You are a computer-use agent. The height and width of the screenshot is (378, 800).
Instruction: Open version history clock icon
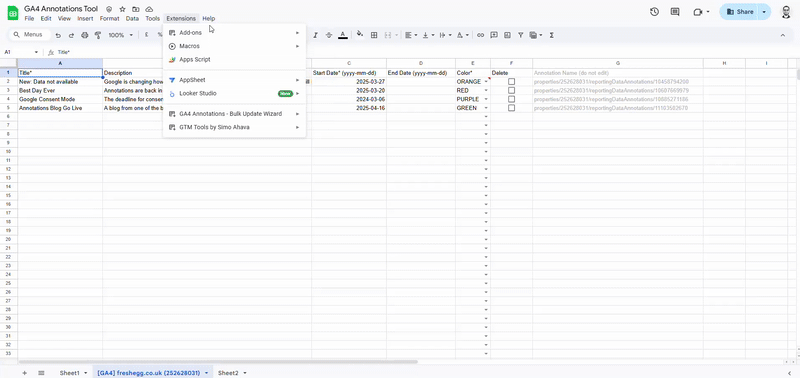[654, 12]
